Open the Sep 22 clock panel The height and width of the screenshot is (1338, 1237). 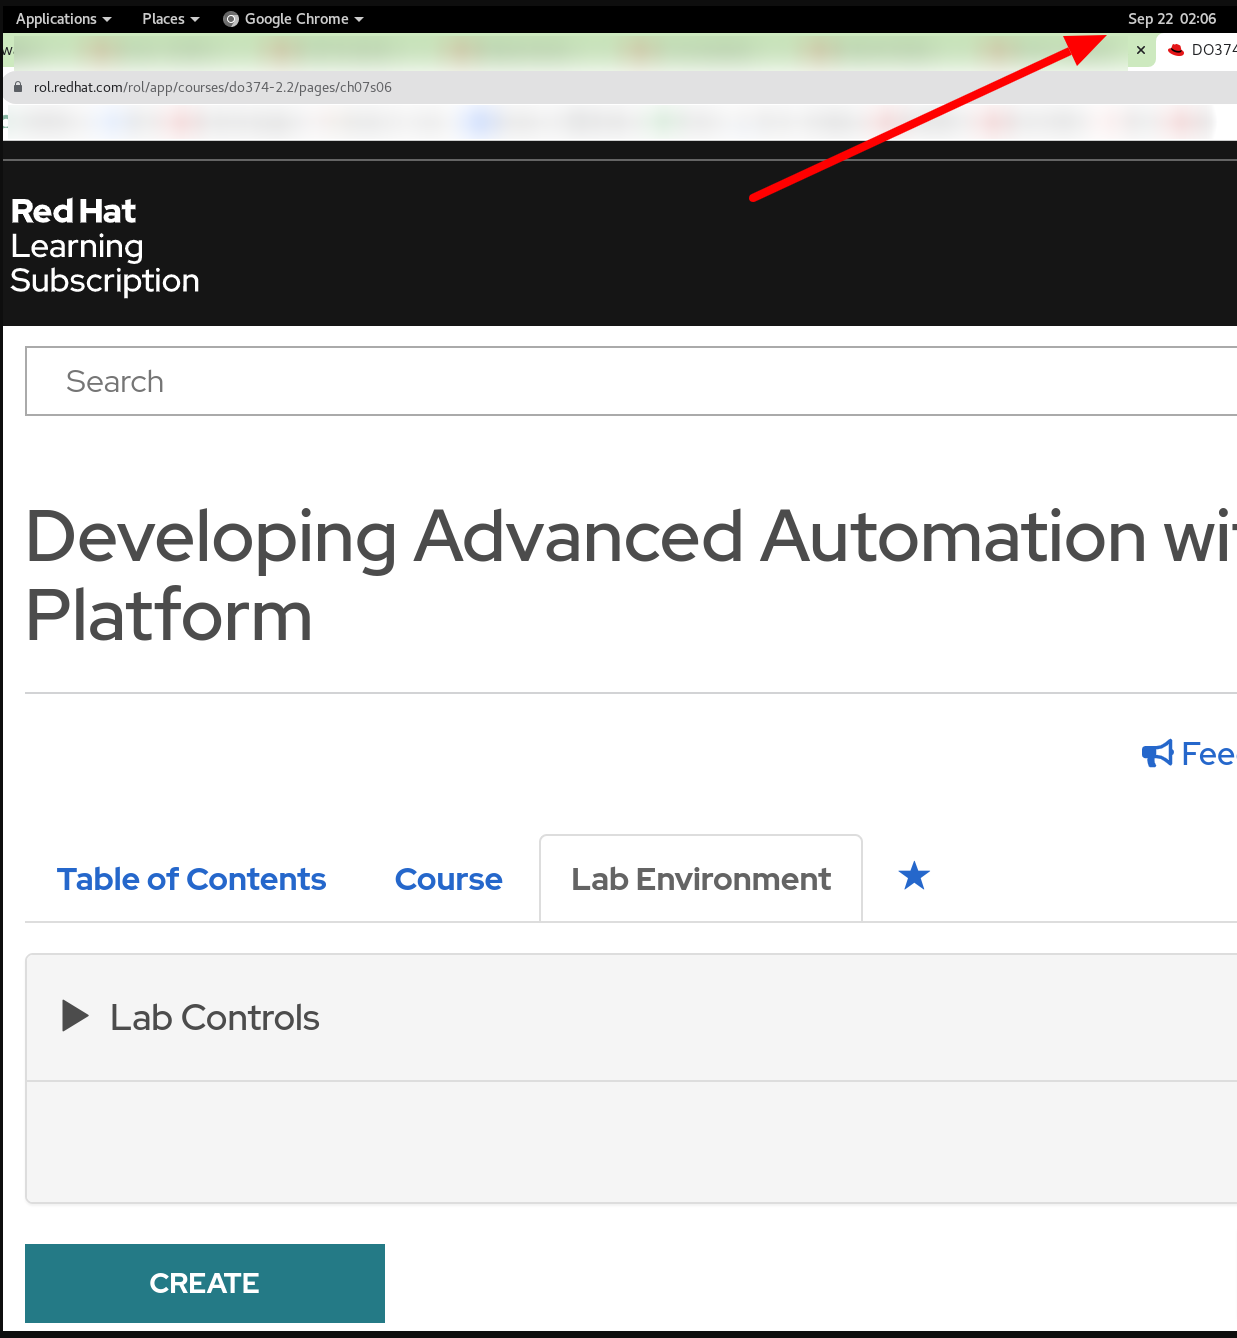coord(1171,19)
